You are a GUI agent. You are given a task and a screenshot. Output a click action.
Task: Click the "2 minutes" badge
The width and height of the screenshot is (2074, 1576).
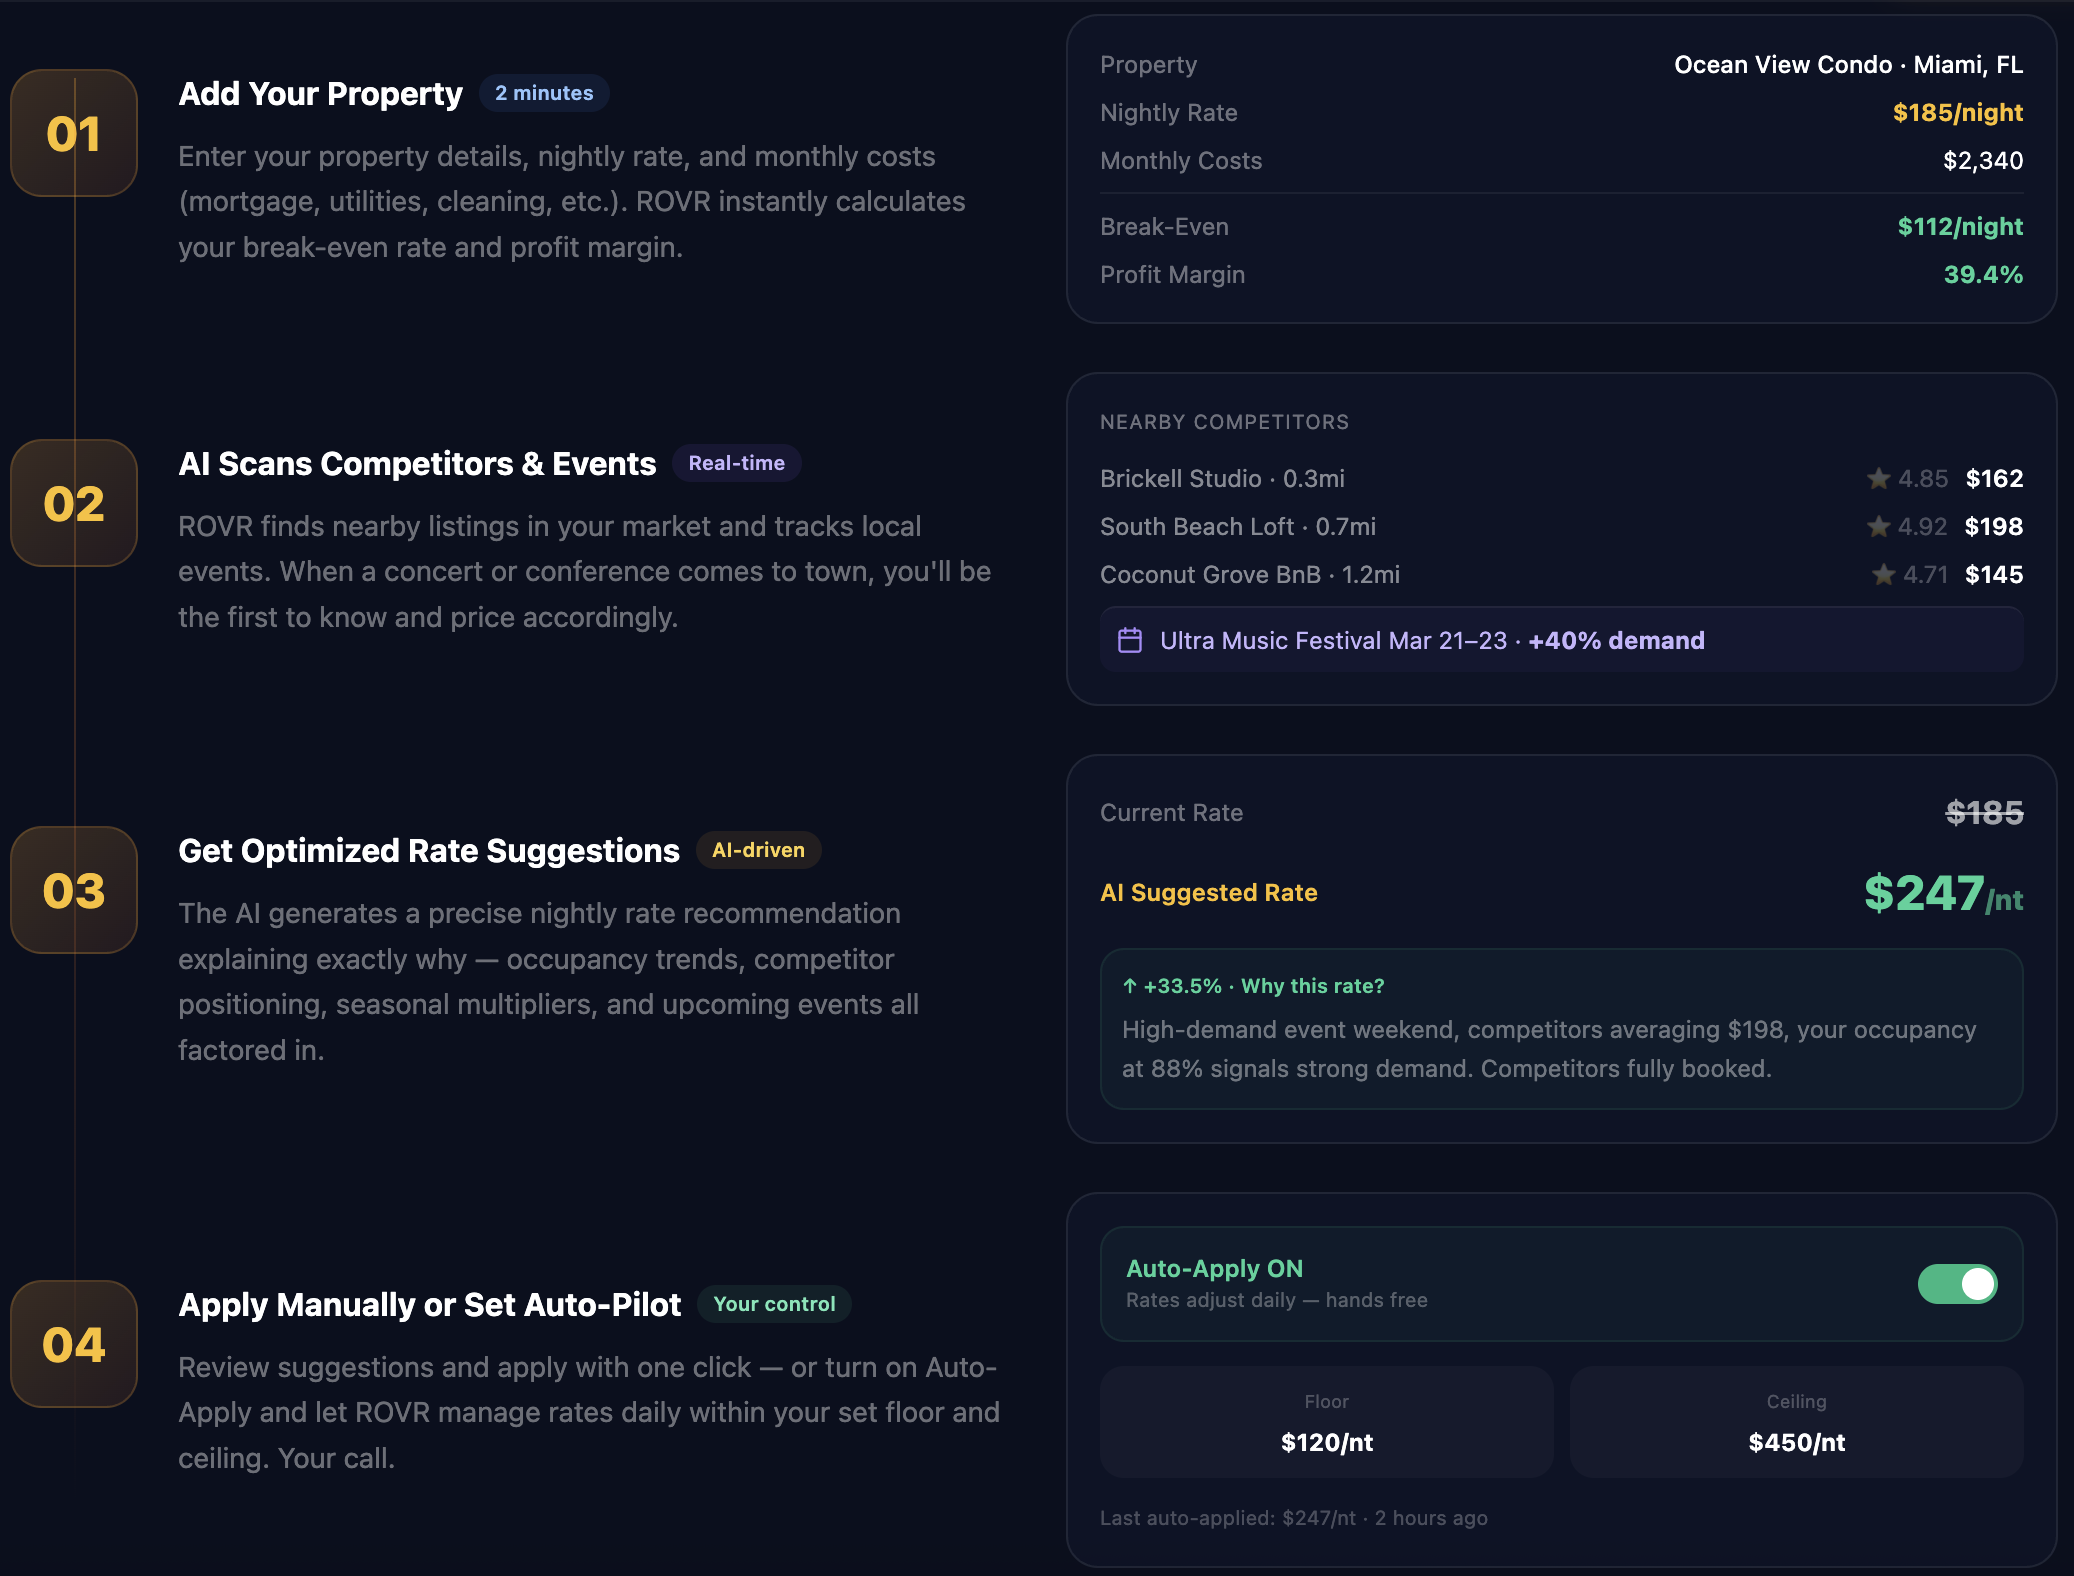[x=544, y=93]
